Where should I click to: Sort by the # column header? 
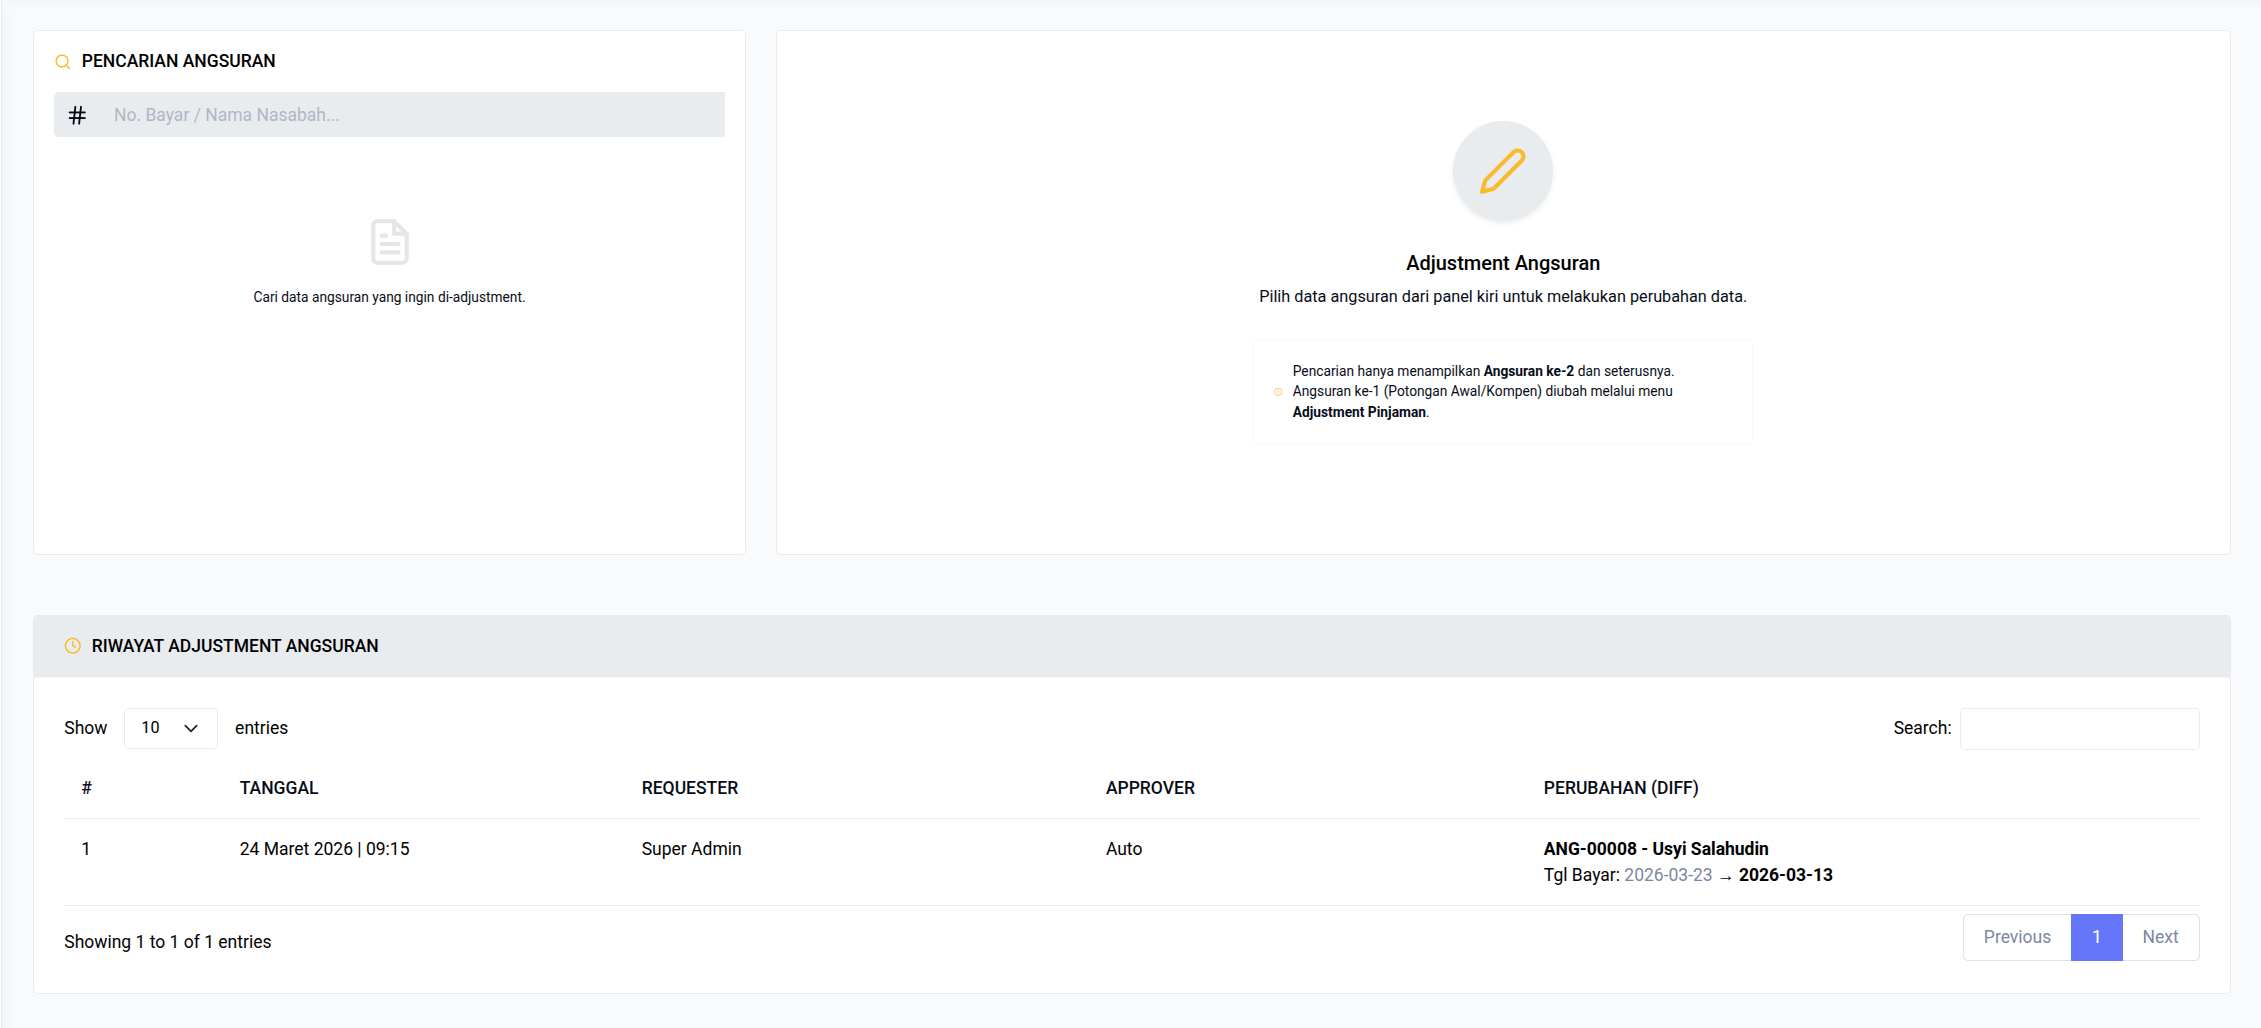tap(87, 788)
